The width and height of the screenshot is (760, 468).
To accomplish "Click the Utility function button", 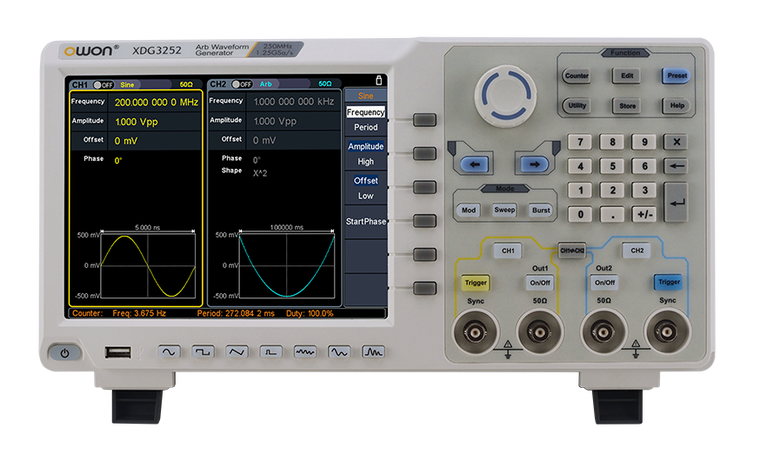I will [577, 106].
